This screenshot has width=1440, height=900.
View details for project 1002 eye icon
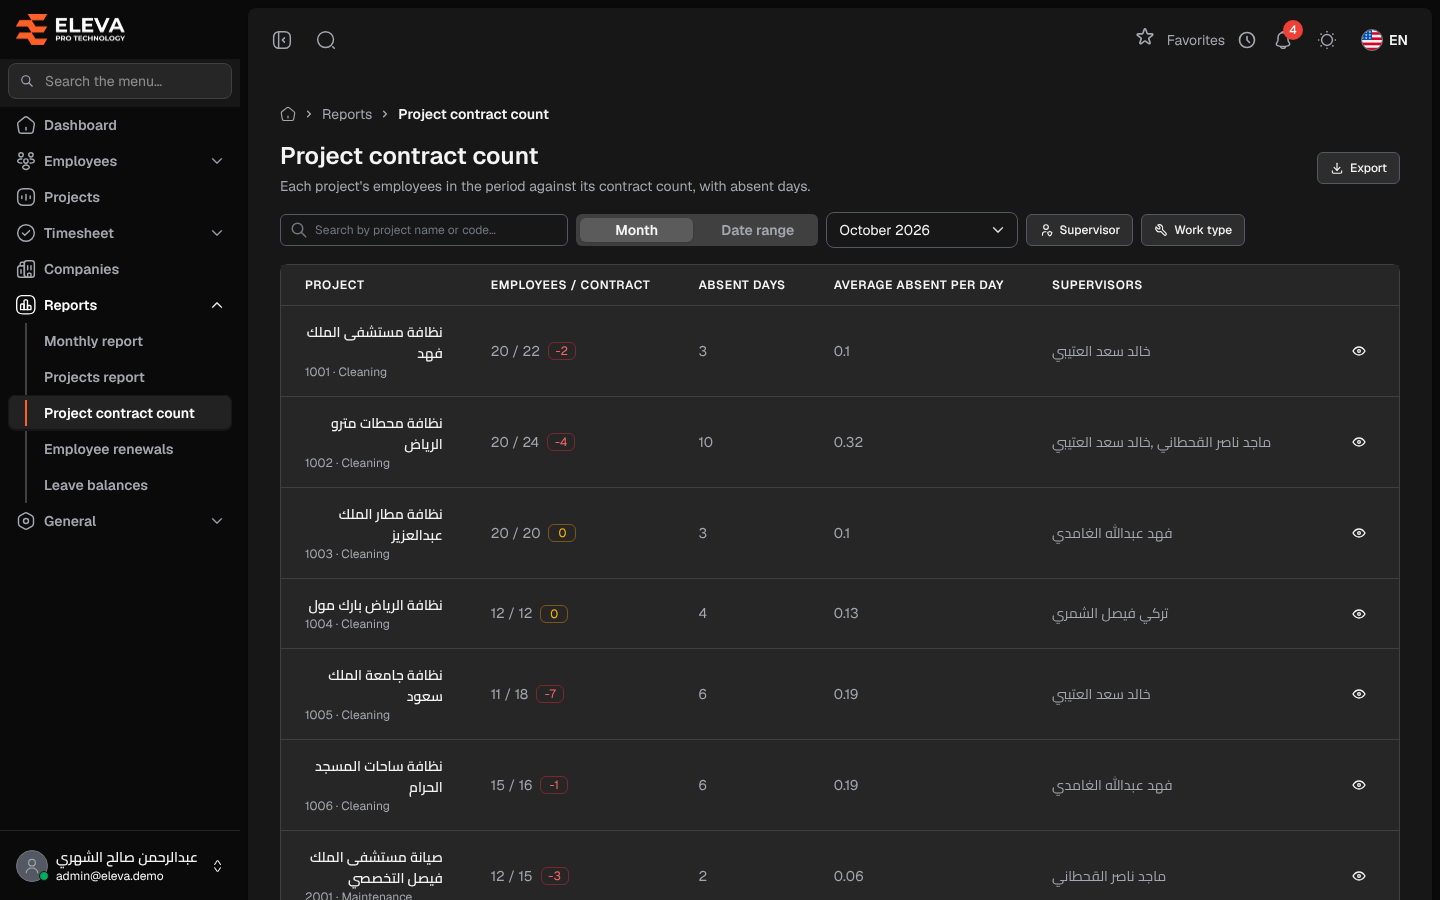1359,442
